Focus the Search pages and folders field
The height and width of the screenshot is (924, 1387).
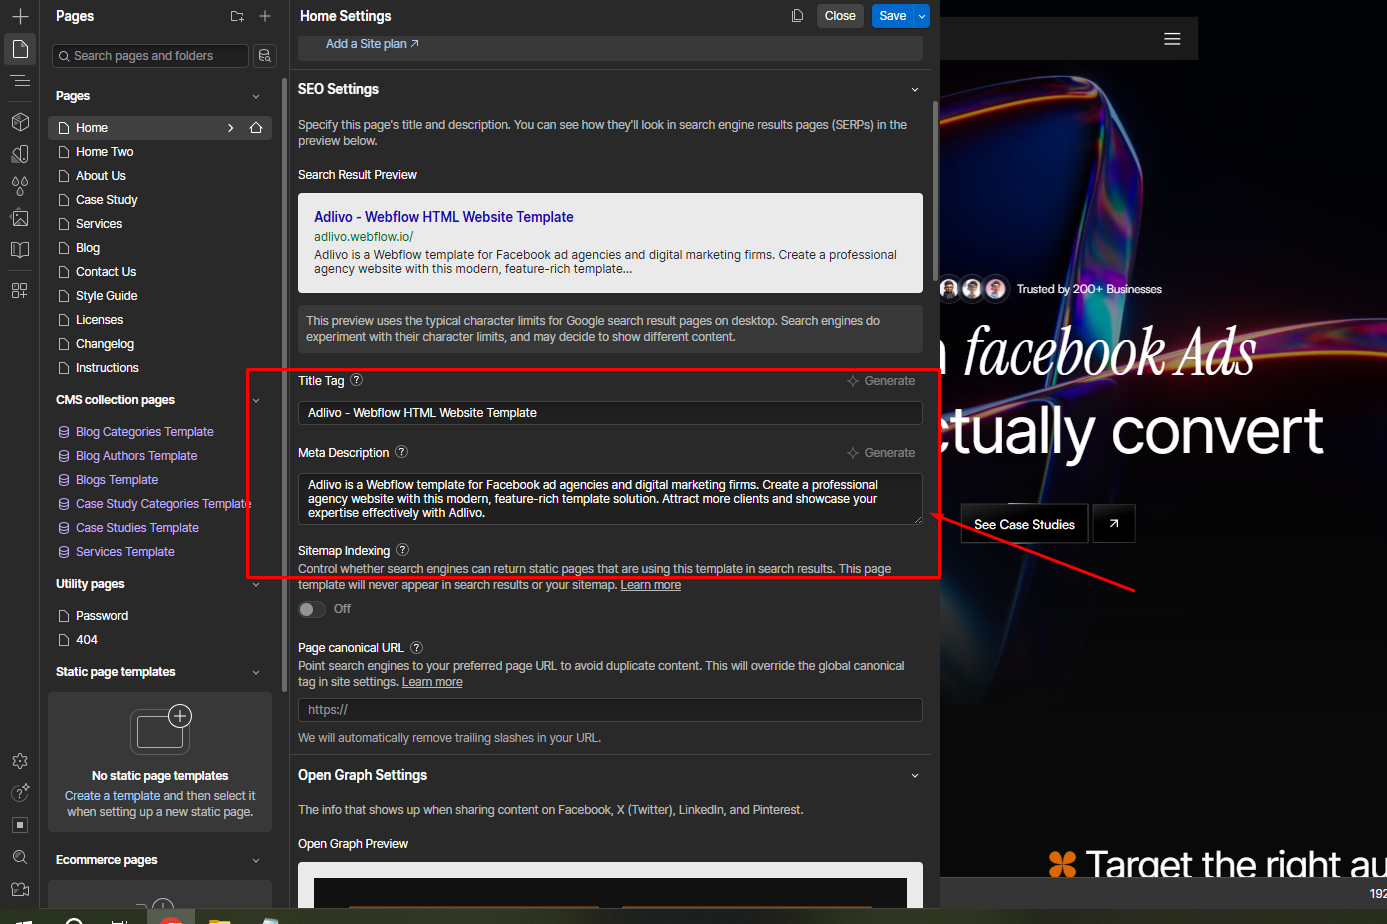pyautogui.click(x=150, y=56)
